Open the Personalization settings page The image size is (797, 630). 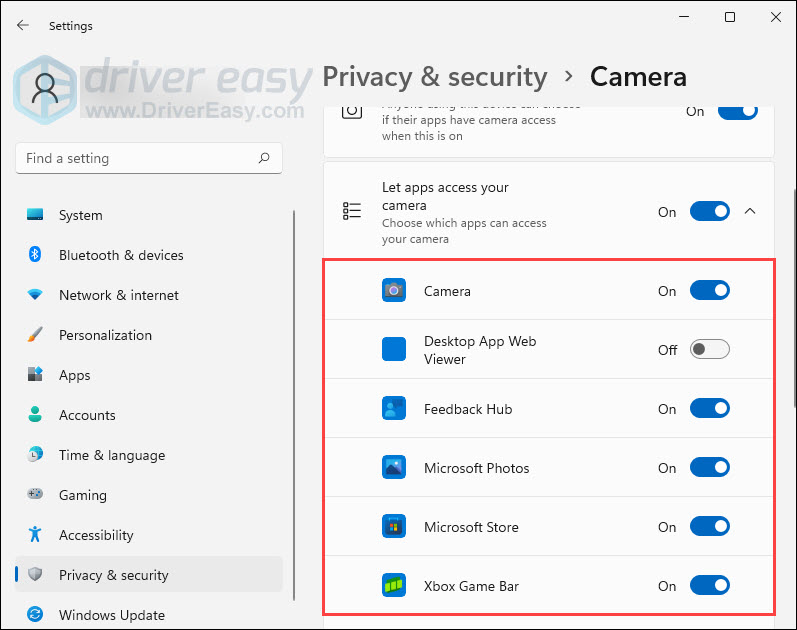[x=105, y=335]
